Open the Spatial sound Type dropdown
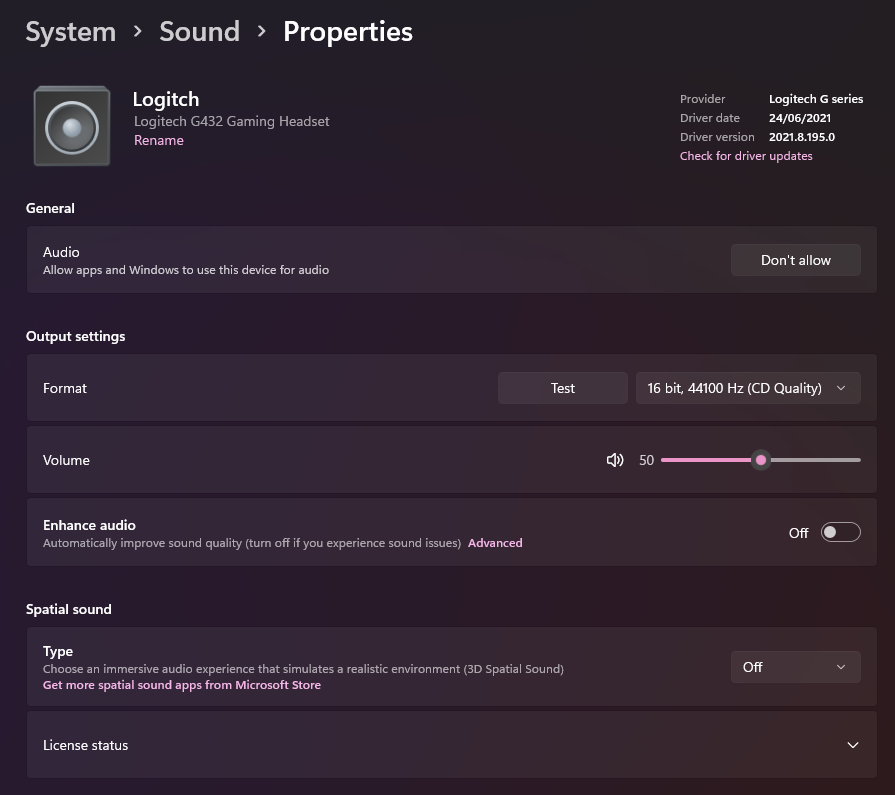 795,667
